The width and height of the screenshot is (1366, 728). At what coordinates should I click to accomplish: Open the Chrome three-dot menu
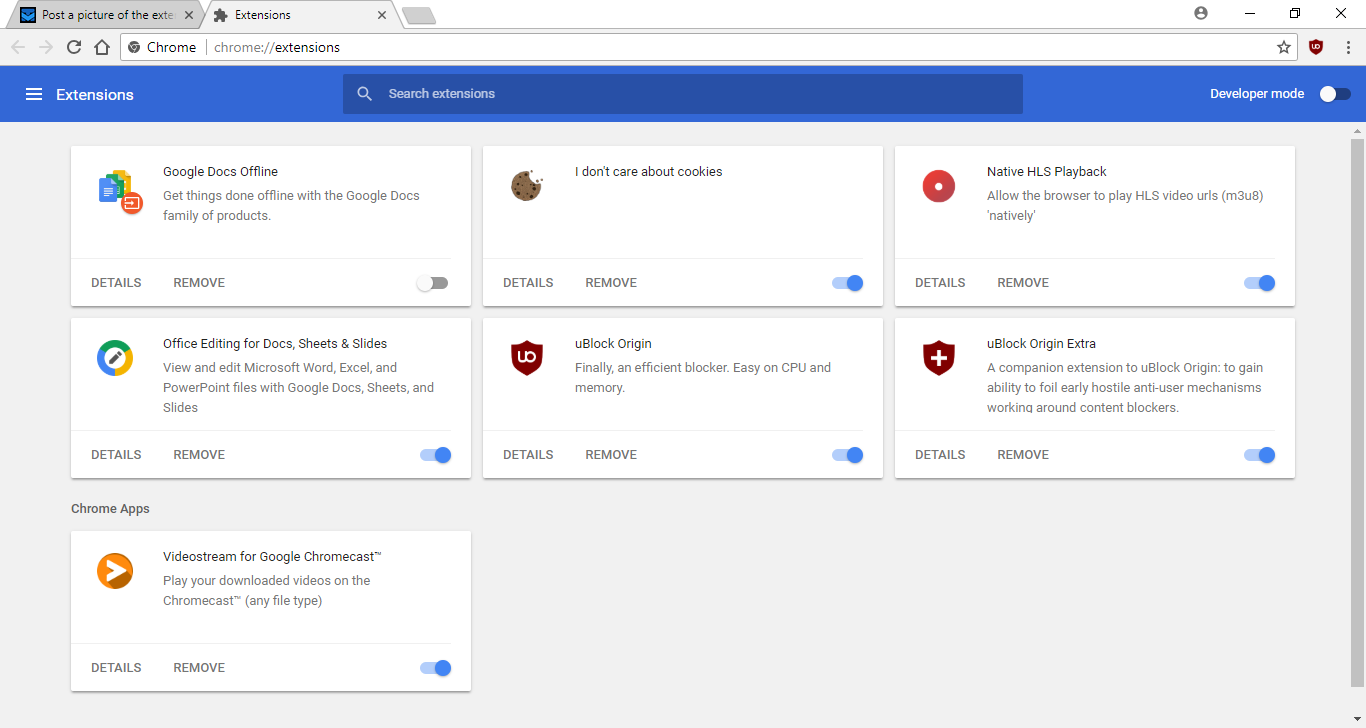coord(1348,47)
